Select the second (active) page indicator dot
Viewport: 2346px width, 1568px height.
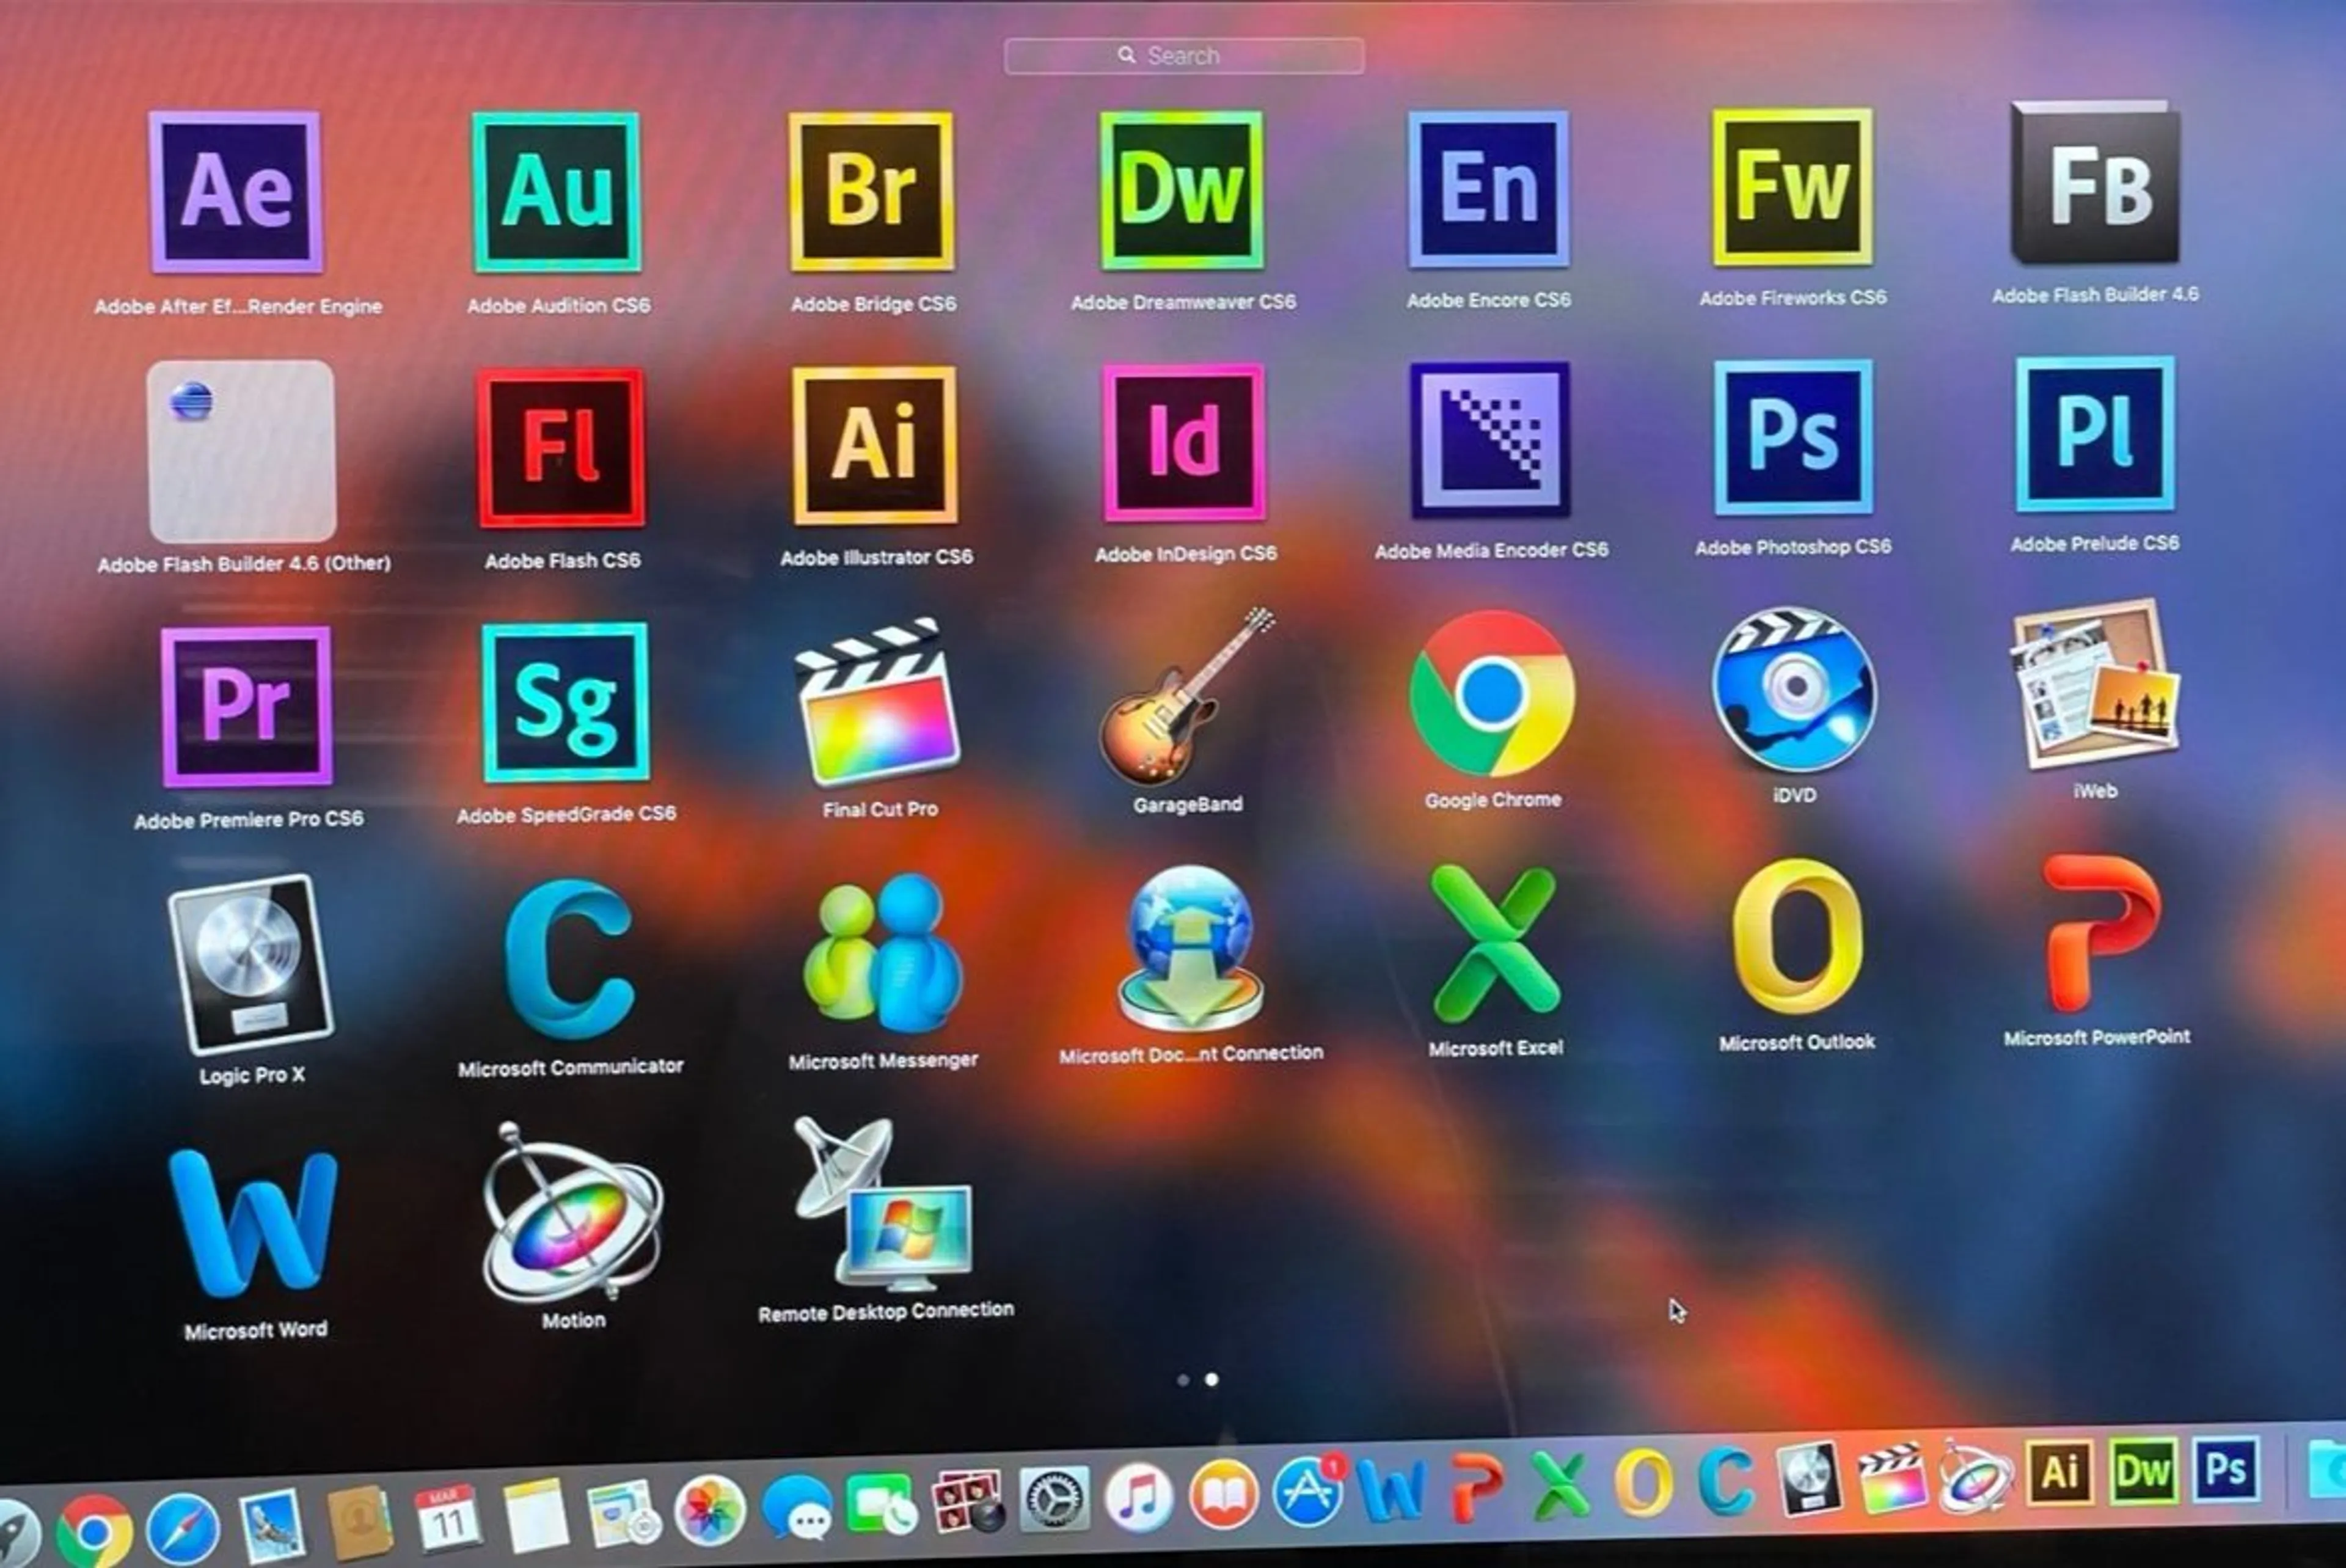[x=1212, y=1380]
